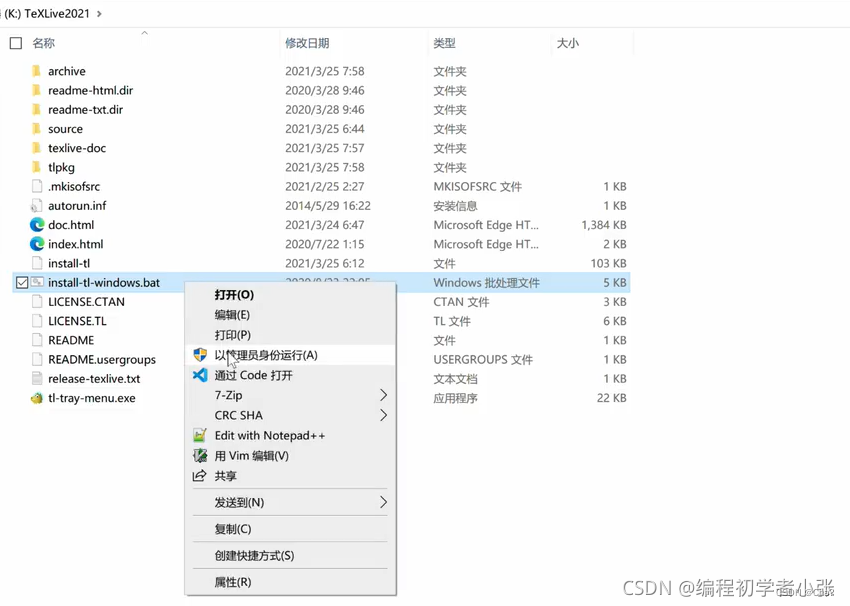The image size is (850, 606).
Task: Select 用 Vim 编辑(V) entry
Action: click(x=290, y=455)
